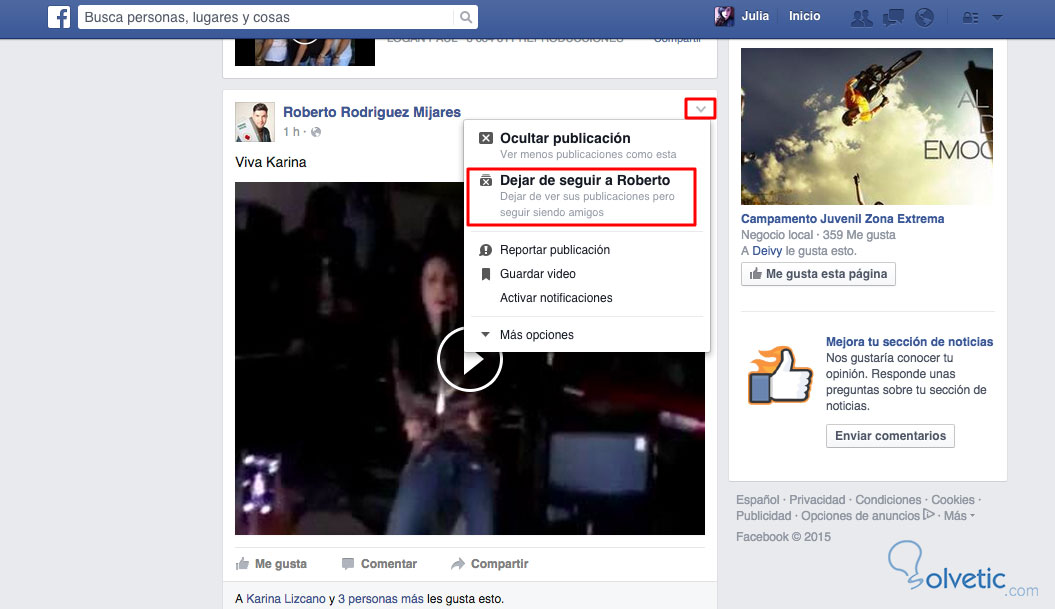Open the highlighted post options chevron

[700, 109]
